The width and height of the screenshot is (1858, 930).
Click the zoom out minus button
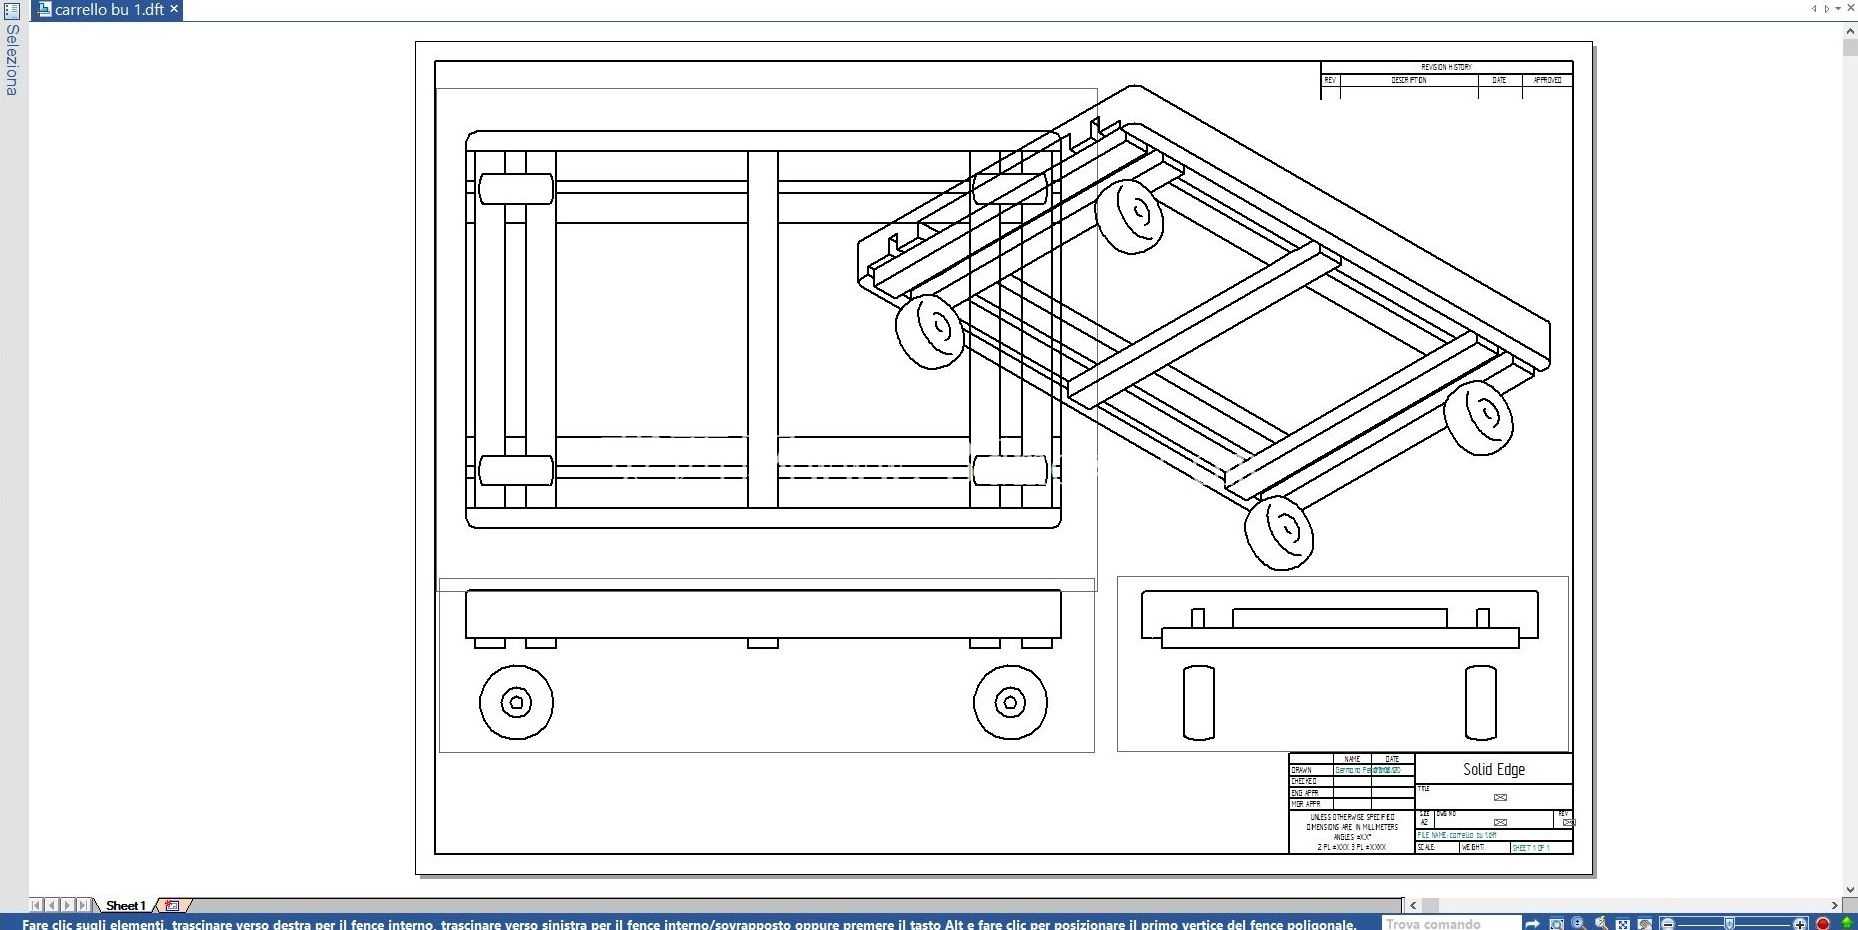coord(1668,924)
